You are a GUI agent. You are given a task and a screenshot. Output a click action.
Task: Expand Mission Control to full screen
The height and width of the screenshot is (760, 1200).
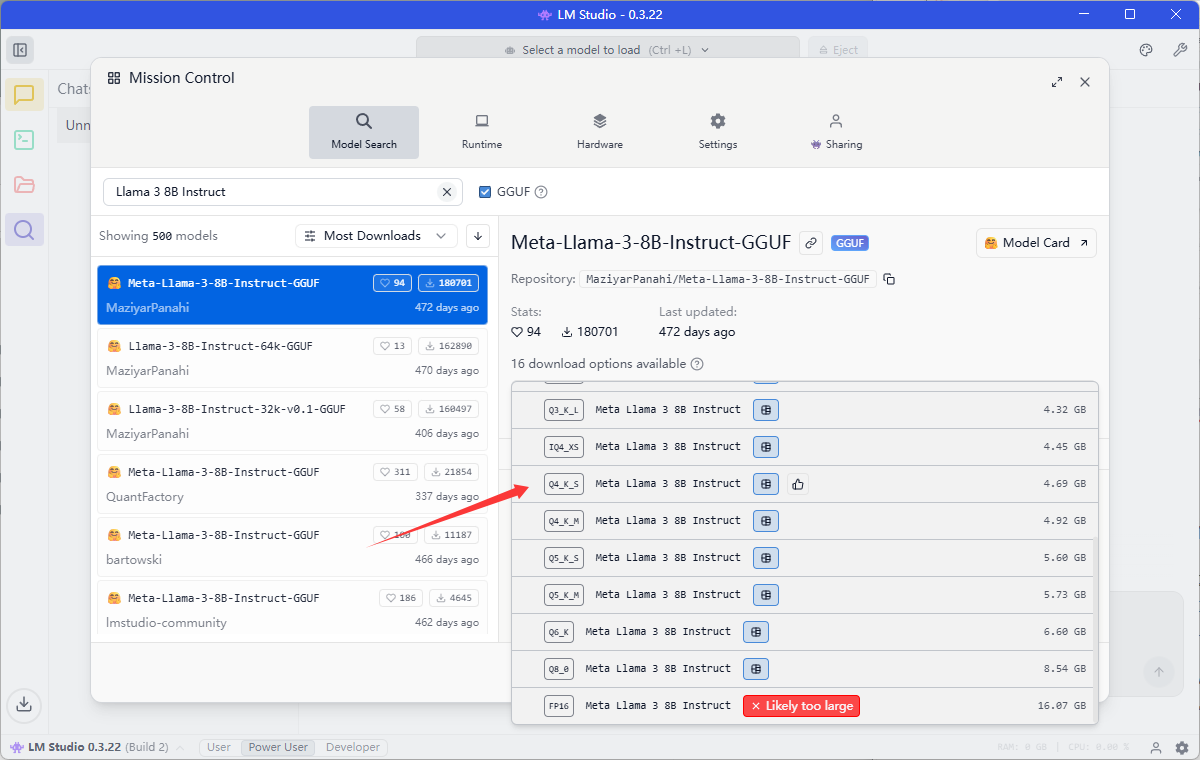click(1057, 82)
